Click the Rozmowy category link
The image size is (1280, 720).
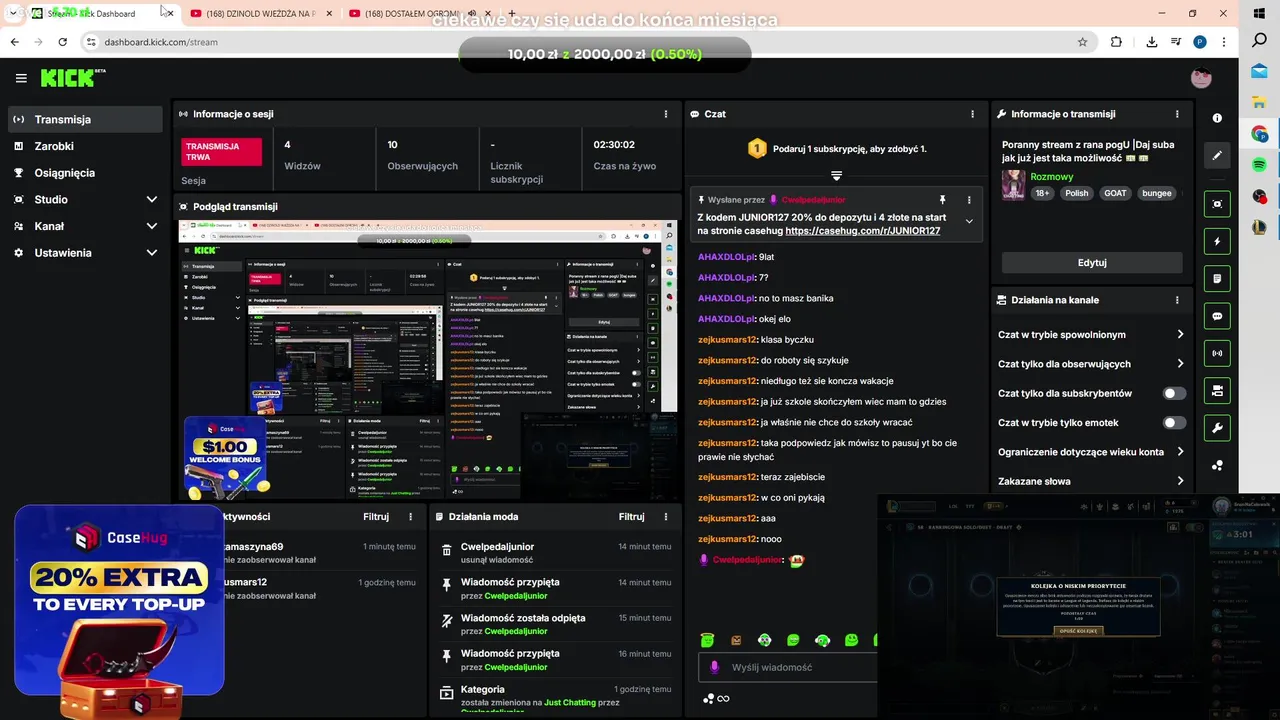click(x=1051, y=177)
